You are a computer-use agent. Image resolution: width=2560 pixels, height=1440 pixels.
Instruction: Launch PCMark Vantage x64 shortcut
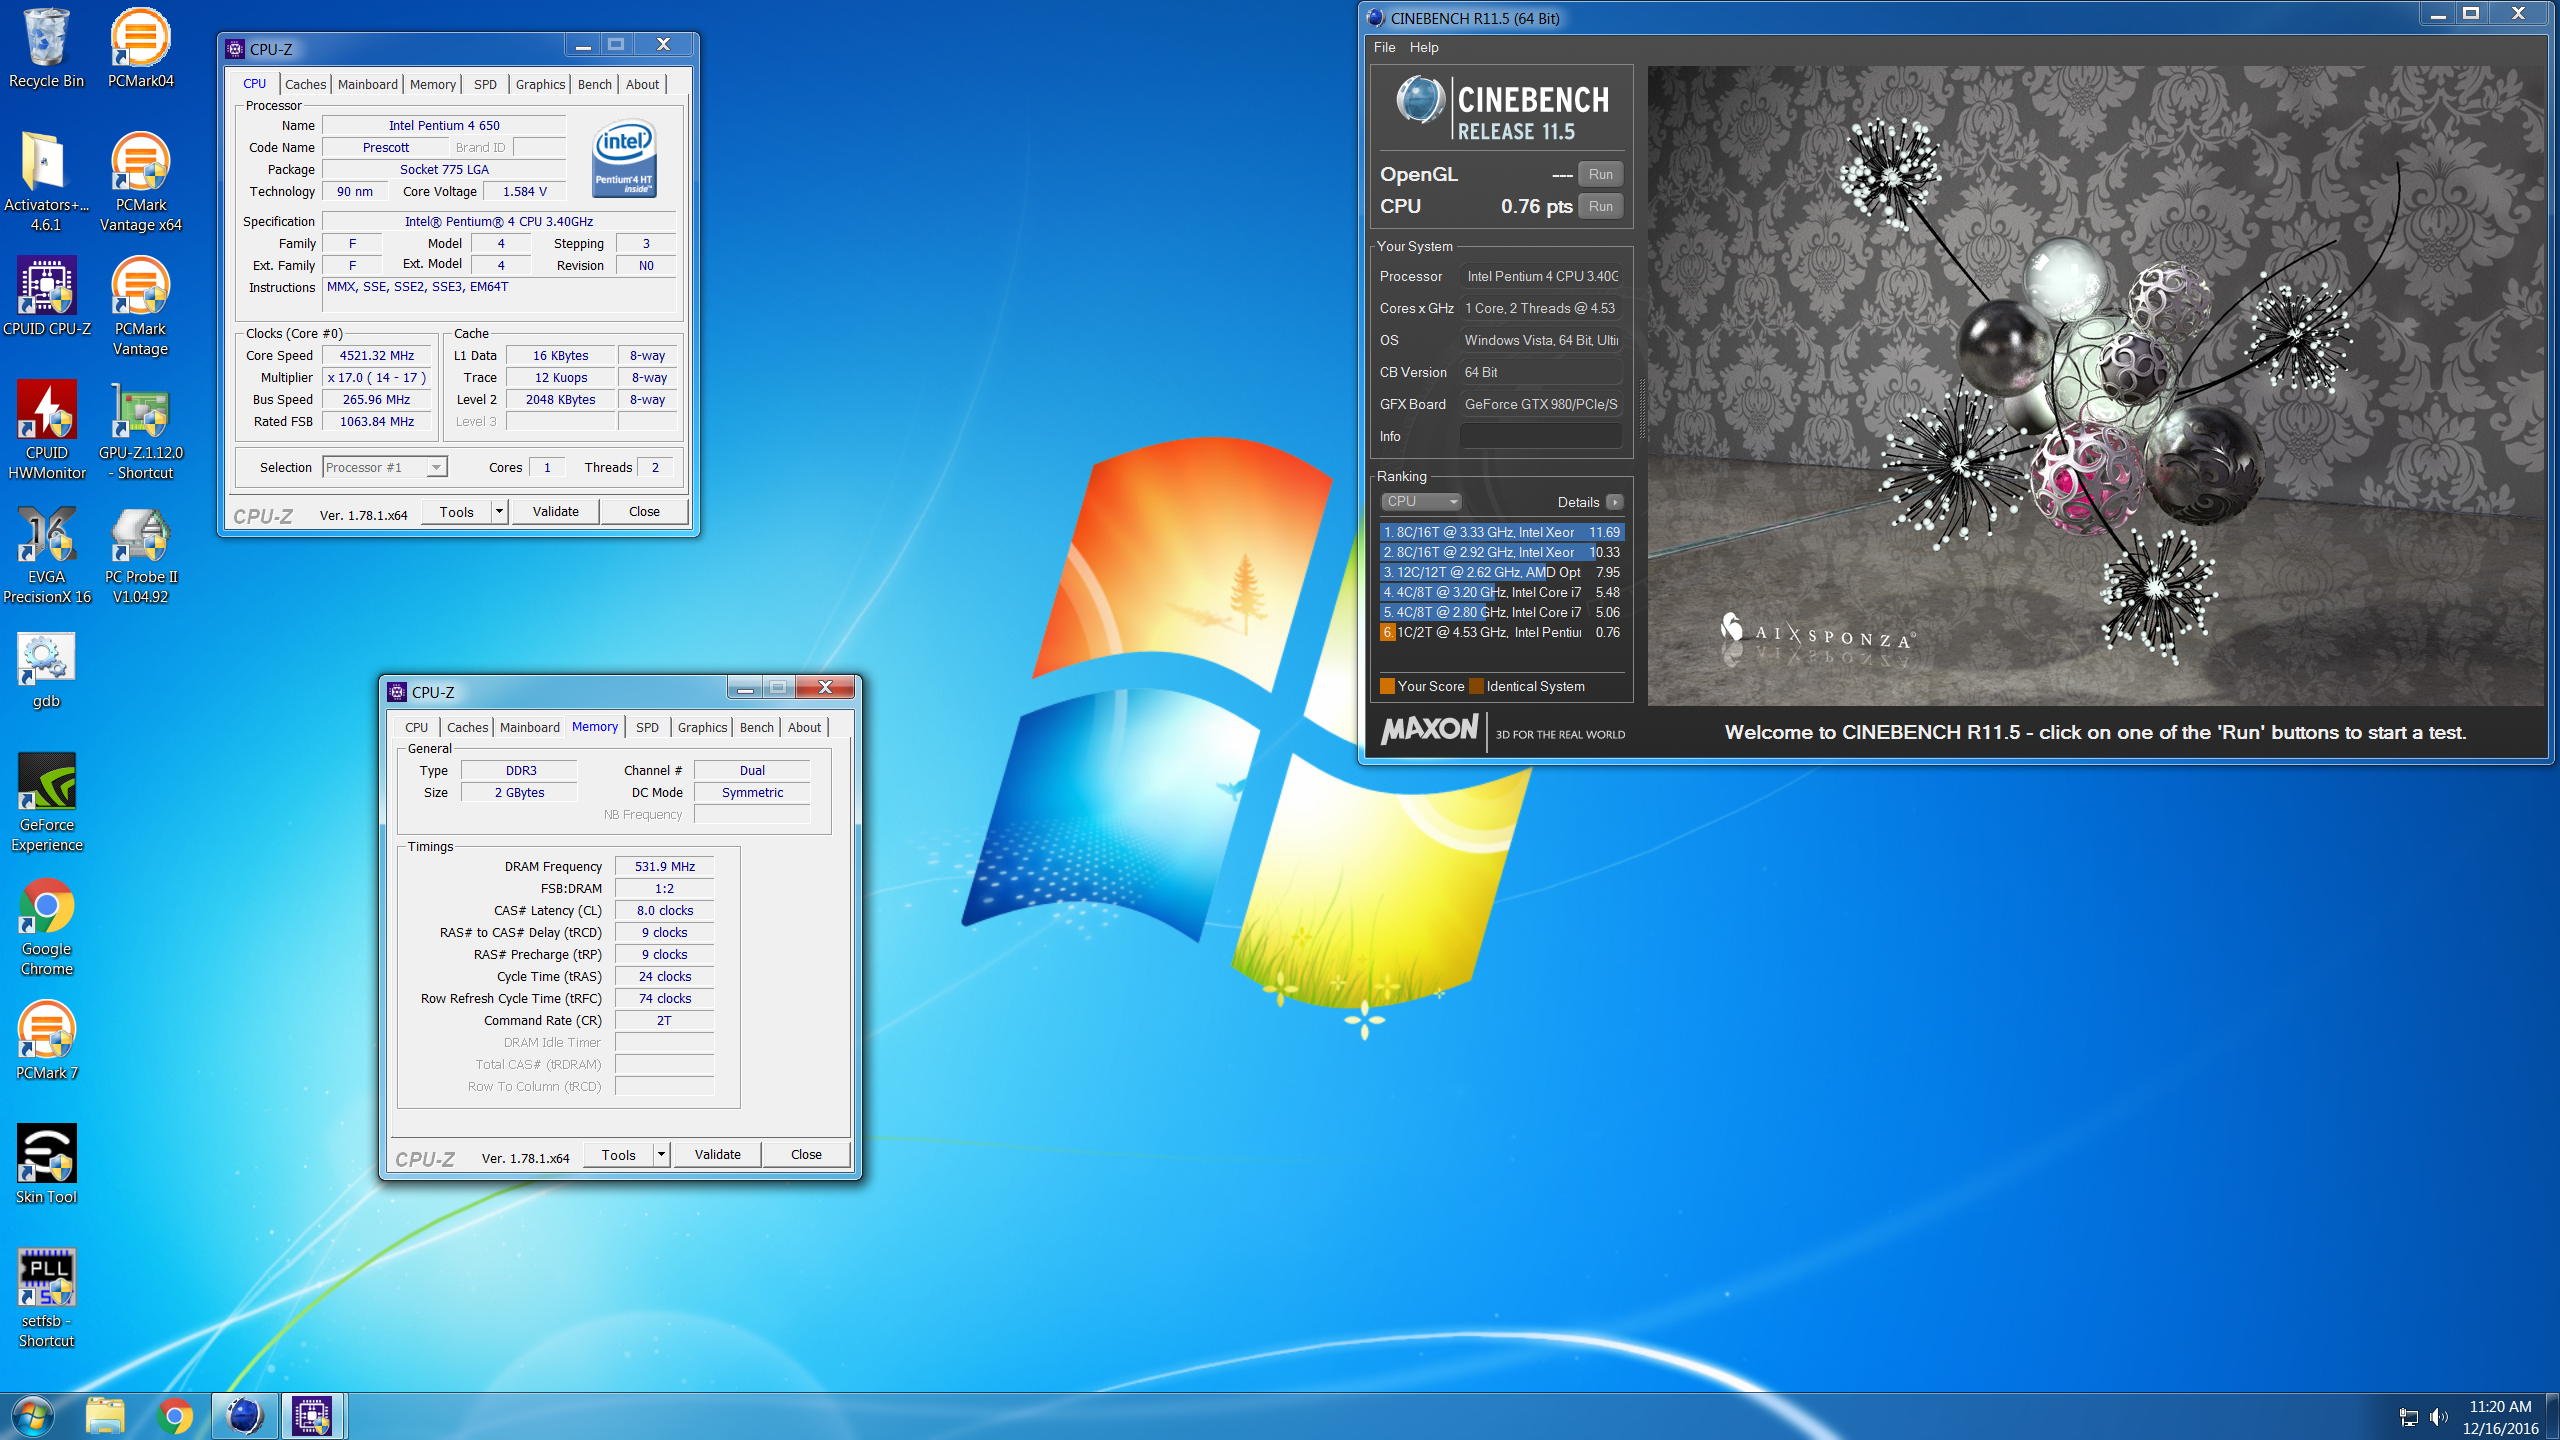coord(140,182)
